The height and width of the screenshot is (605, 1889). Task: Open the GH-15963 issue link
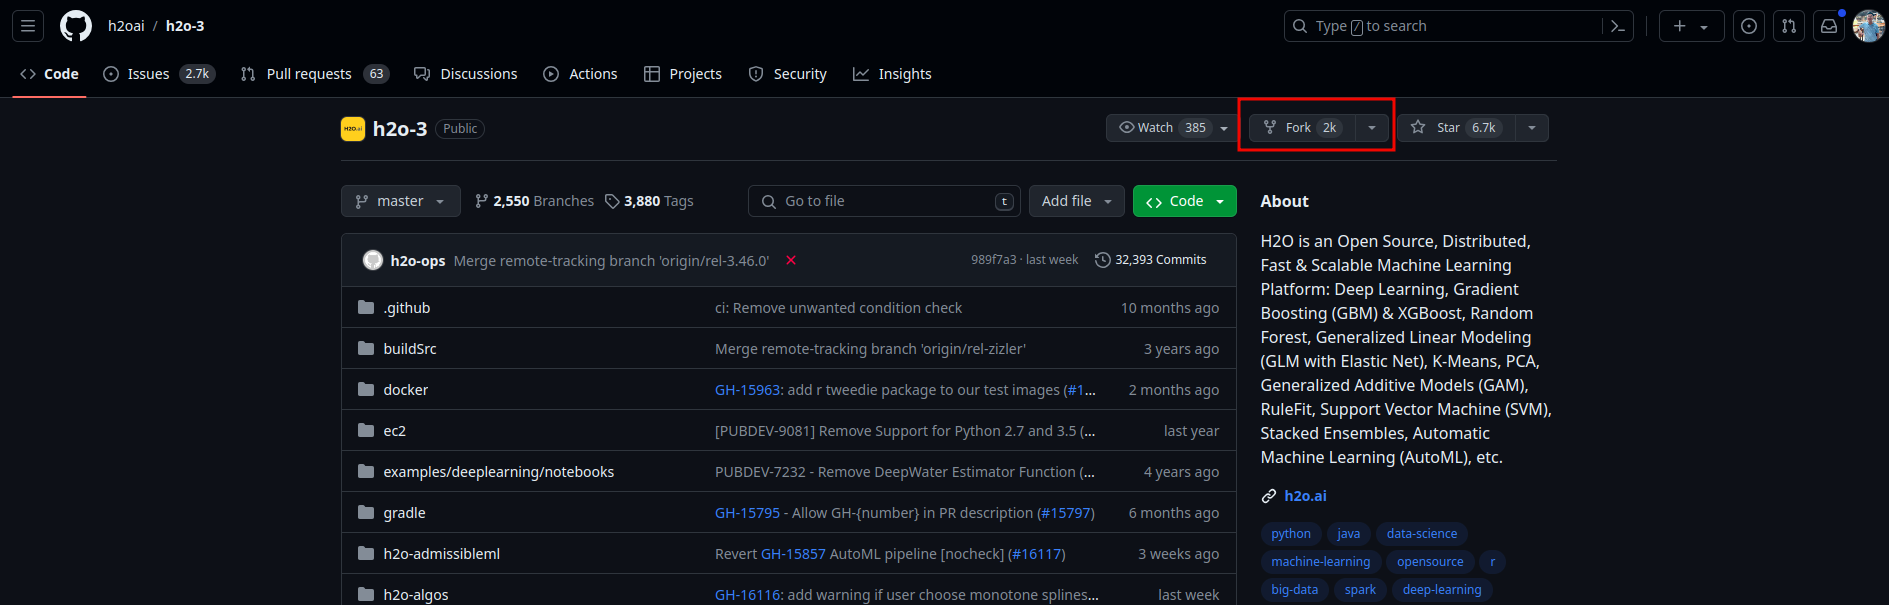click(x=747, y=390)
